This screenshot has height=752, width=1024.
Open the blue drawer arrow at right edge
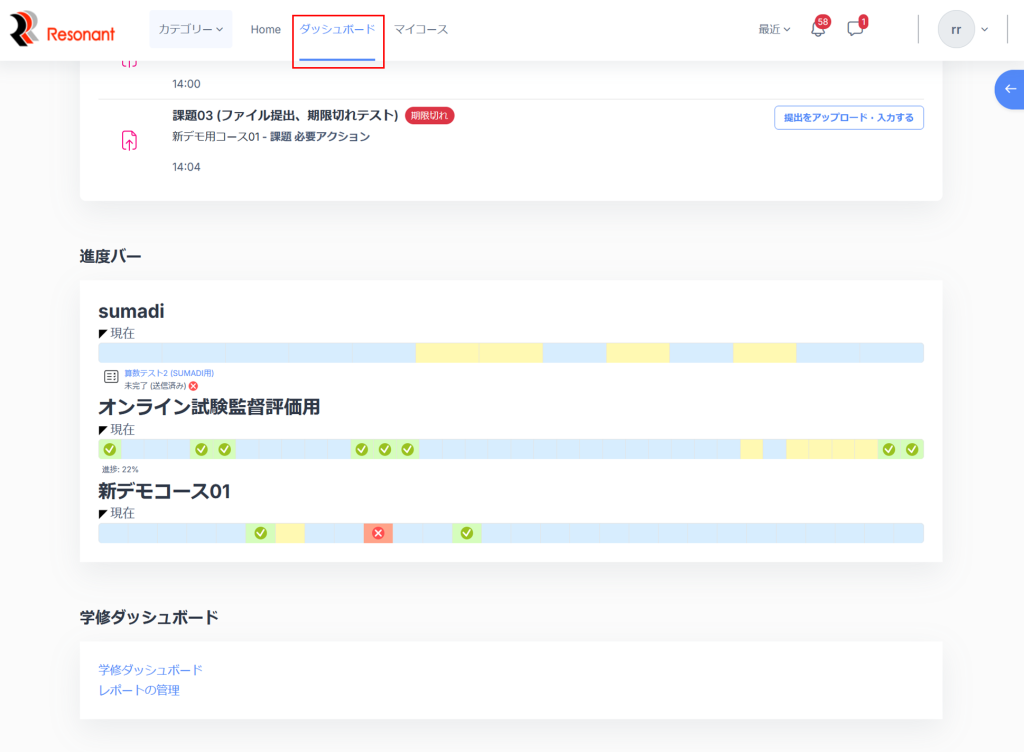point(1010,89)
